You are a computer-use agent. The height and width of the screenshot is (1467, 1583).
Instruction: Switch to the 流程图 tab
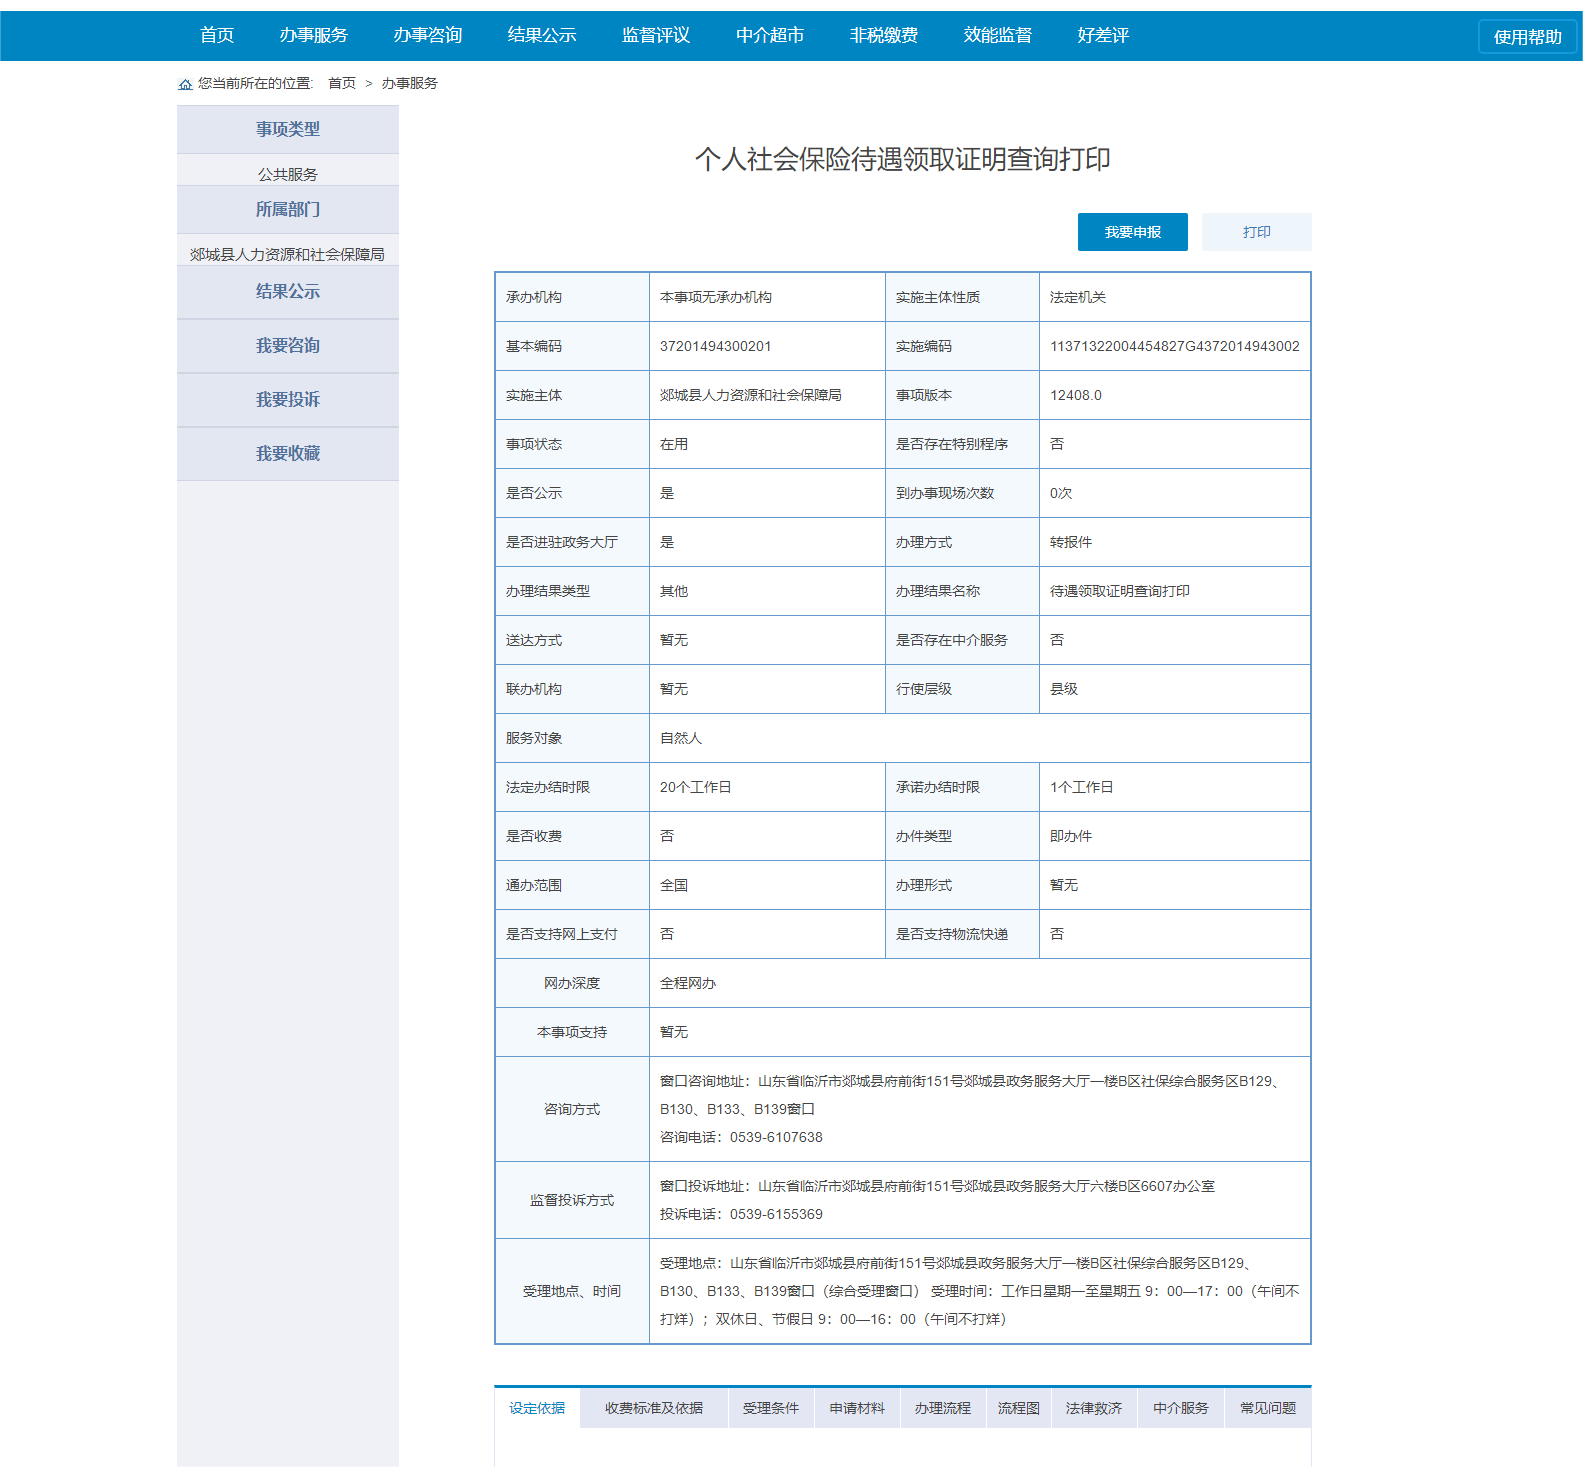point(1019,1408)
